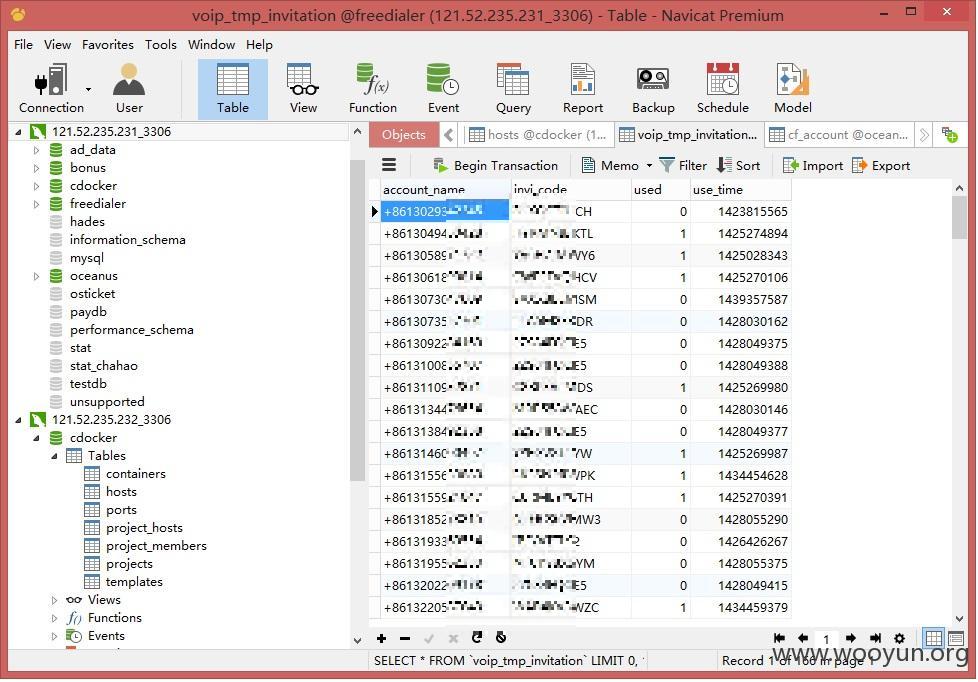
Task: Click the add record plus icon
Action: point(381,638)
